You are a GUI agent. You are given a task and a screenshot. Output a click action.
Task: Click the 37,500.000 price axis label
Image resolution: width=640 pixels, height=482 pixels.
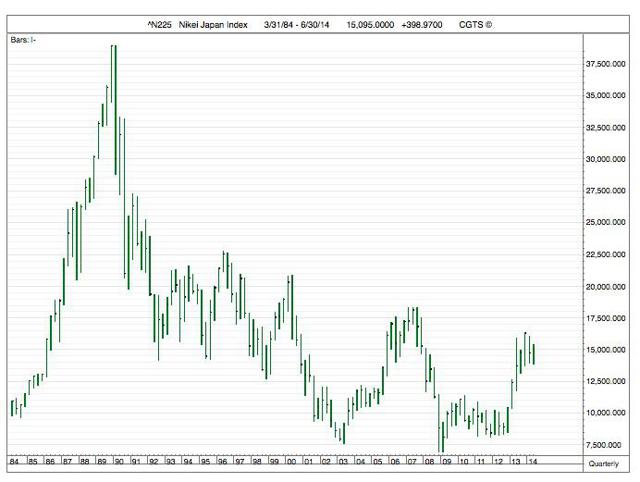click(x=606, y=64)
